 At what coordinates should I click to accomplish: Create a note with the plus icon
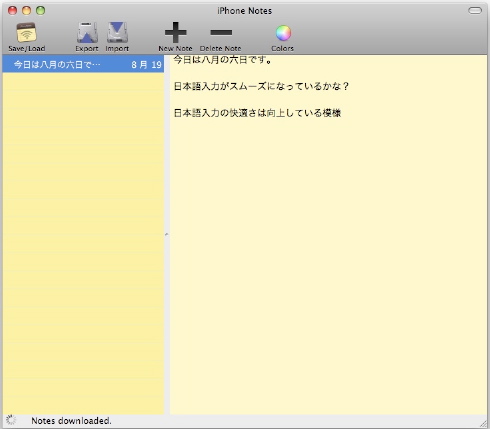pyautogui.click(x=175, y=32)
